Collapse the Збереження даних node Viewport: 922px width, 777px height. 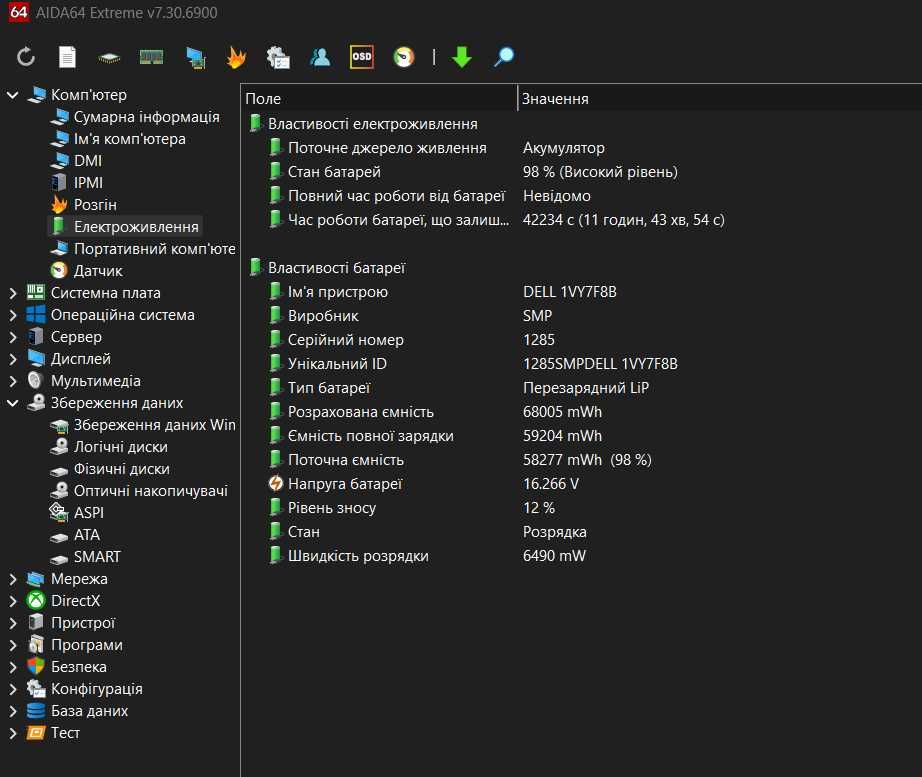12,403
